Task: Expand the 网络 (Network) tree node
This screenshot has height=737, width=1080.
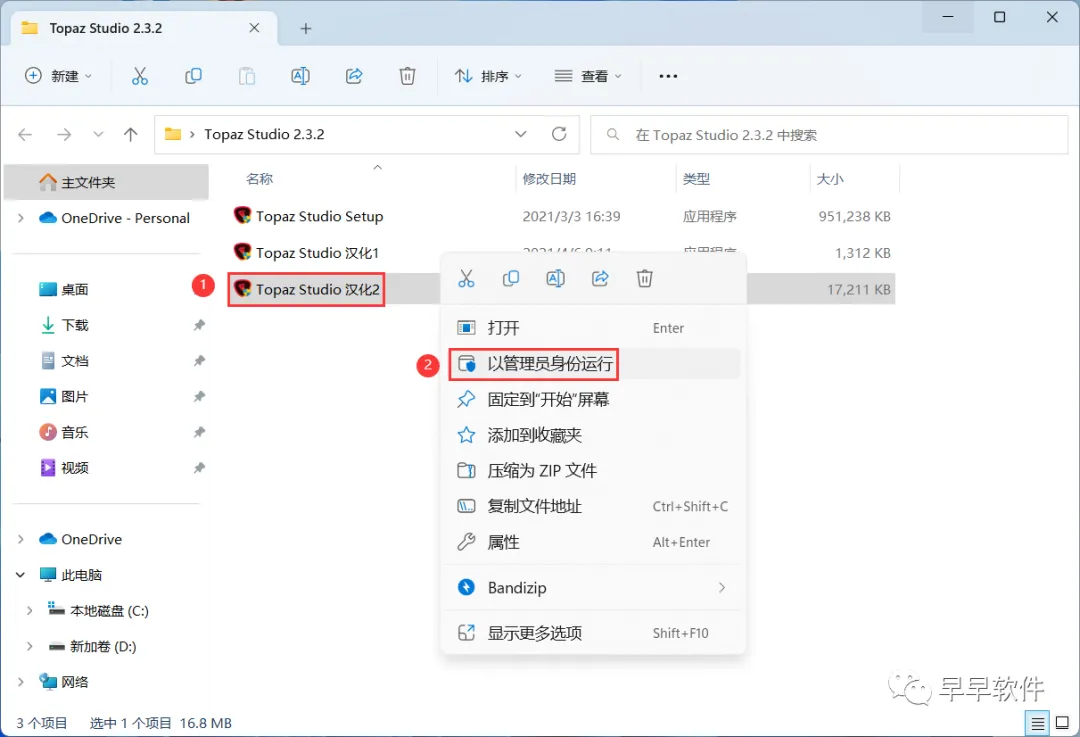Action: point(21,682)
